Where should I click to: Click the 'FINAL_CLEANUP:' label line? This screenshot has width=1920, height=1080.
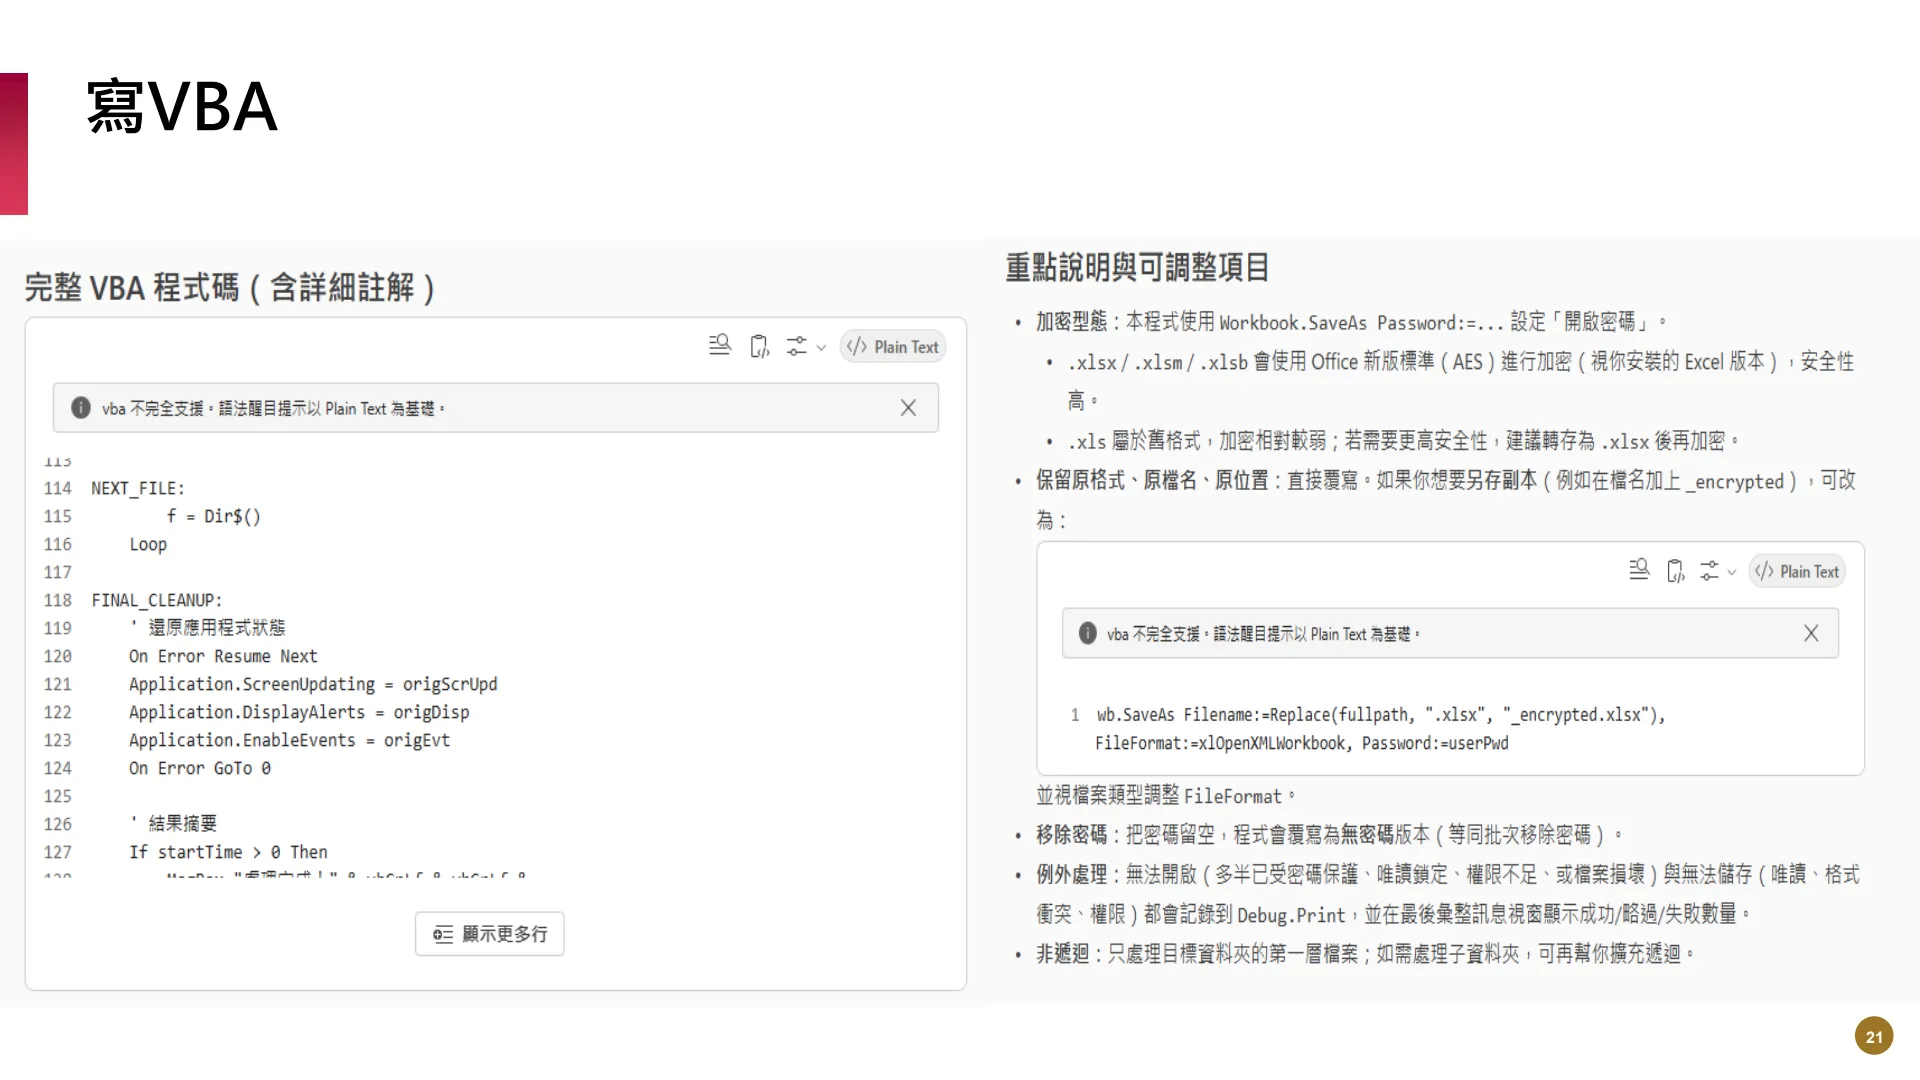pyautogui.click(x=157, y=600)
